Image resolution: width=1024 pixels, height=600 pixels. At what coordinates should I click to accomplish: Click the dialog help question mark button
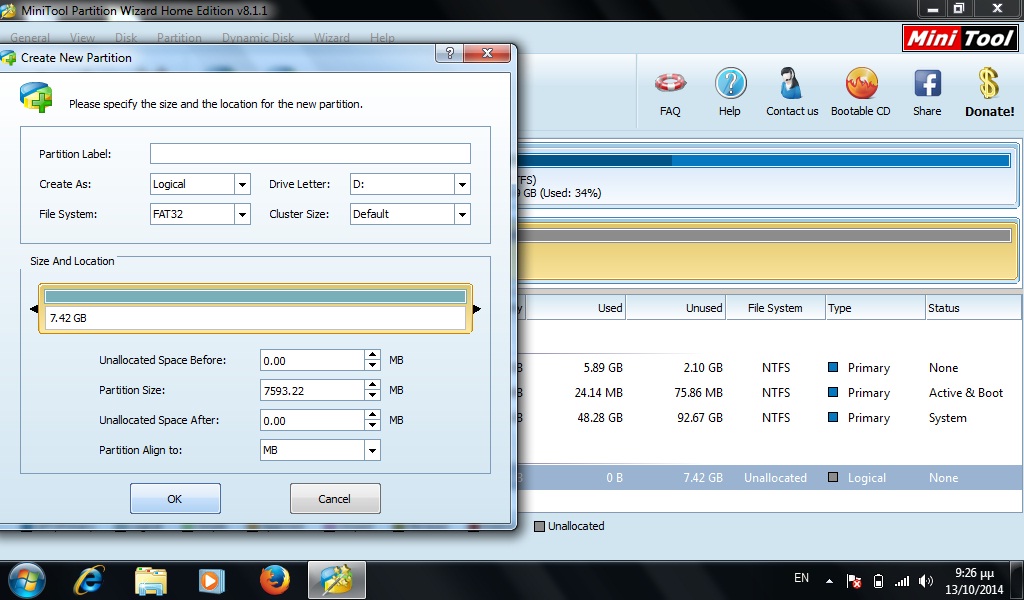pyautogui.click(x=449, y=53)
